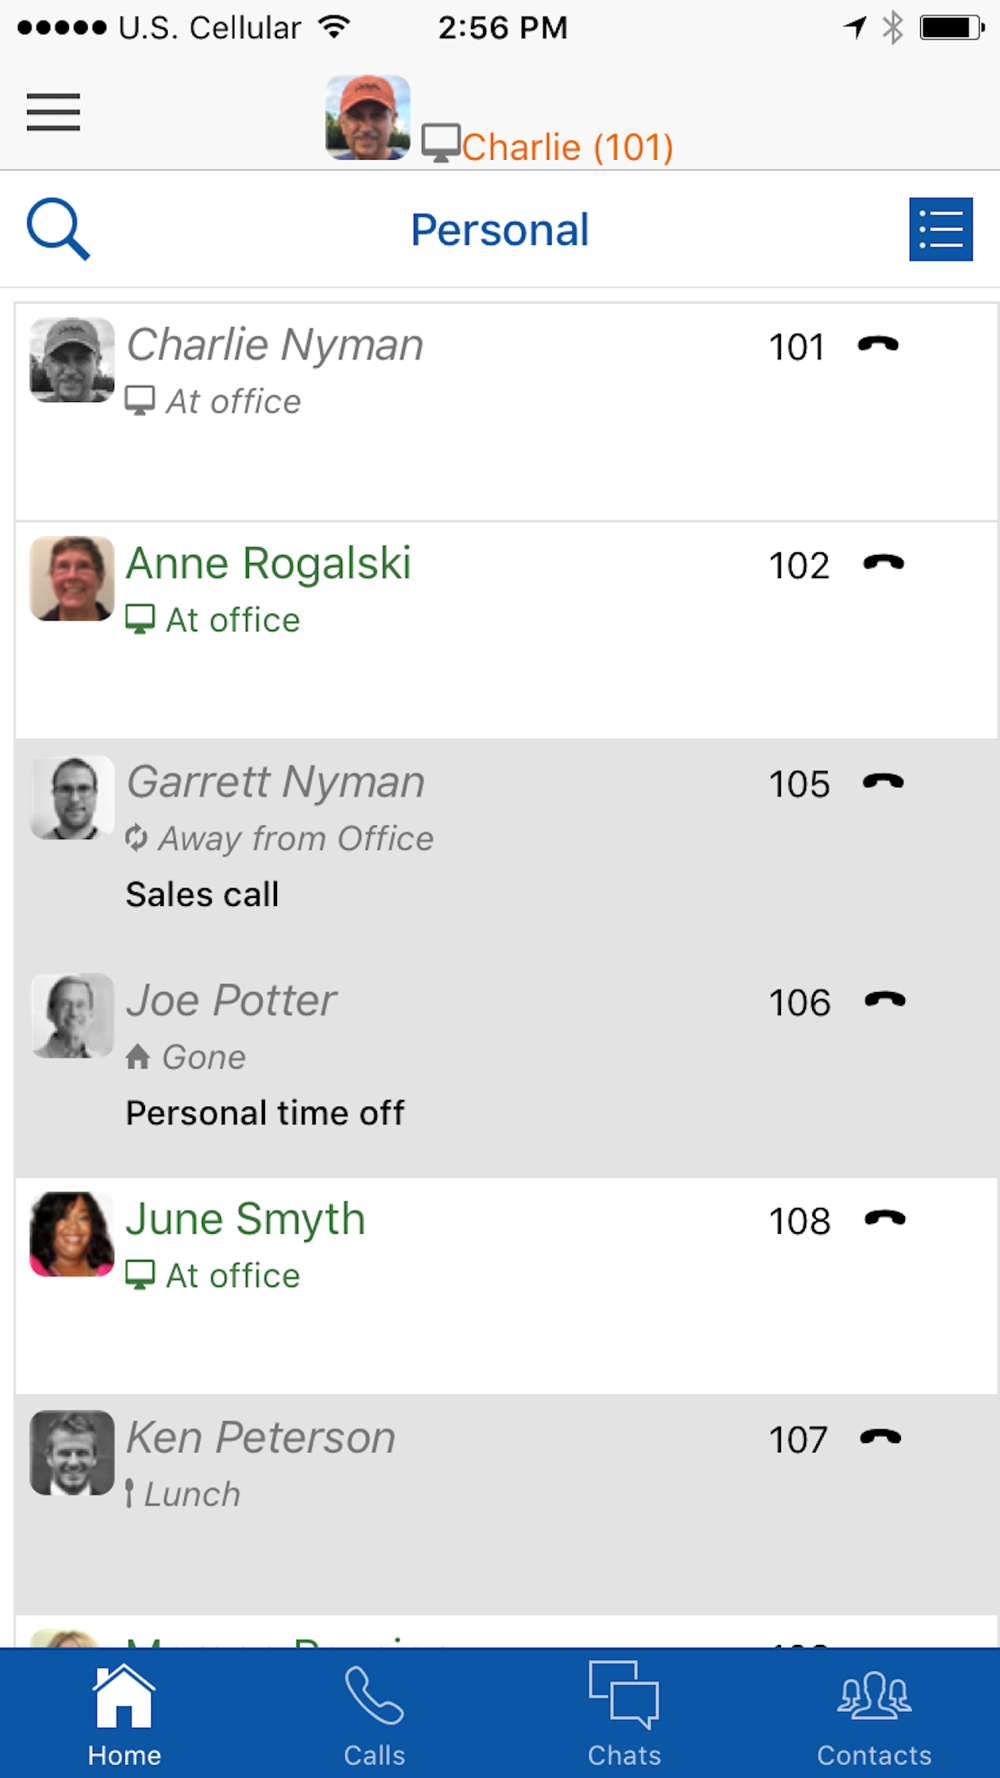Viewport: 1000px width, 1778px height.
Task: Go to the Contacts tab
Action: [x=874, y=1714]
